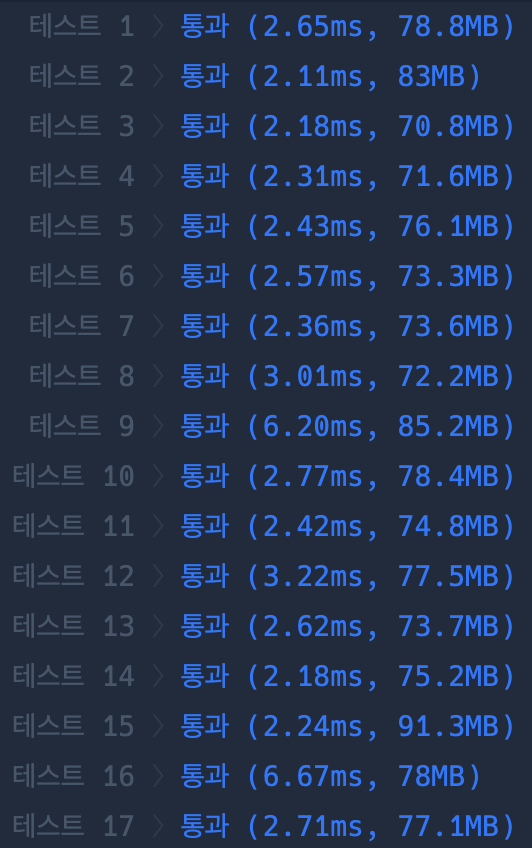Click result 통과 (6.67ms, 78MB)

coord(331,777)
